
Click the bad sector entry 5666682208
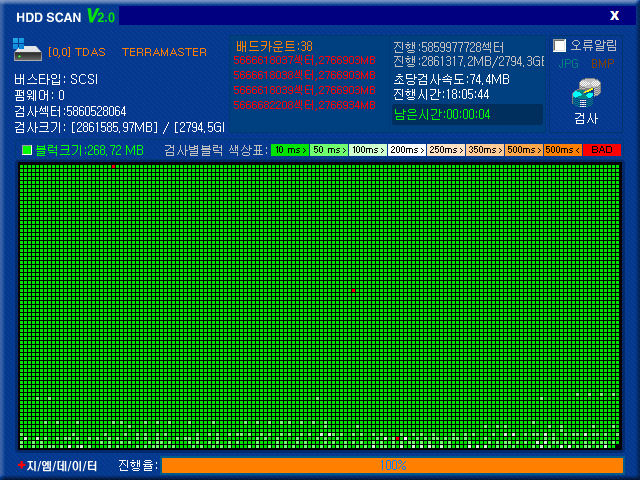304,105
